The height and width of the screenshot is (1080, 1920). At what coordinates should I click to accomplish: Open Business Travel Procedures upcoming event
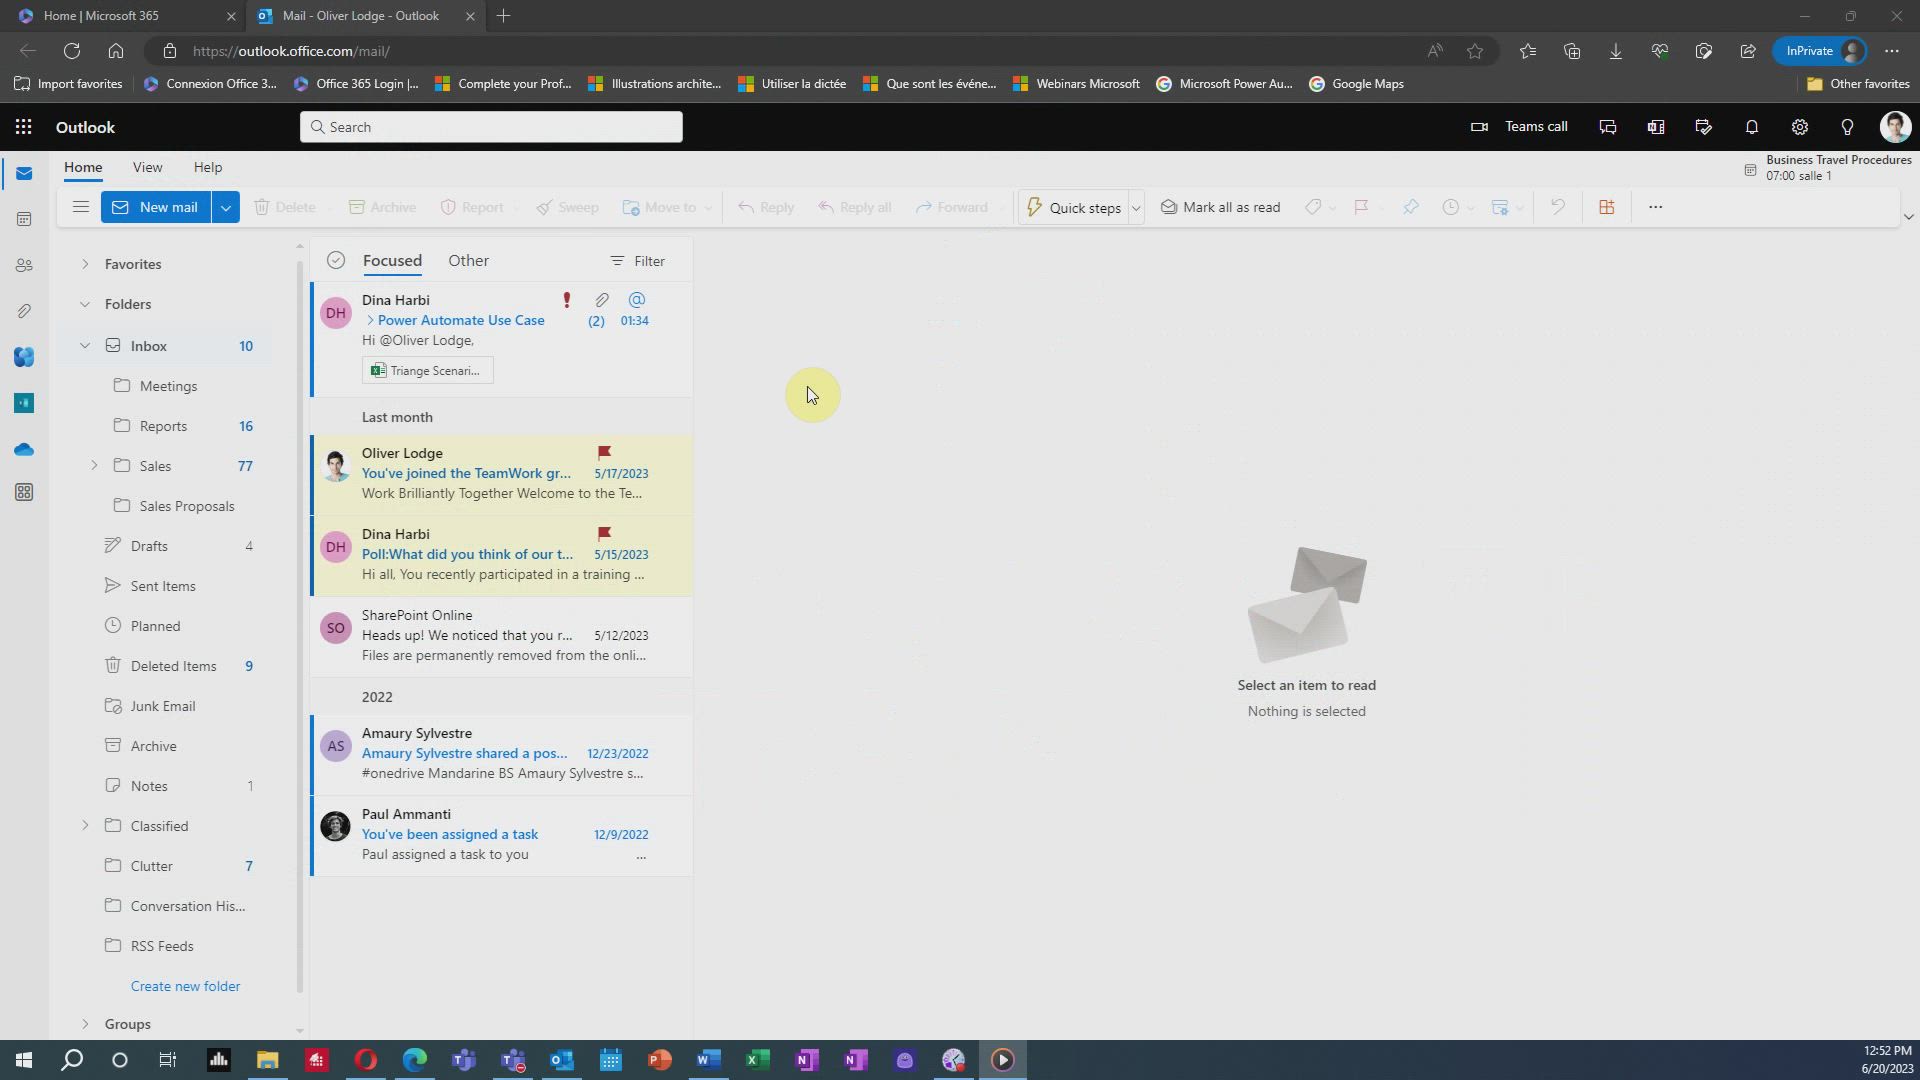click(x=1829, y=167)
